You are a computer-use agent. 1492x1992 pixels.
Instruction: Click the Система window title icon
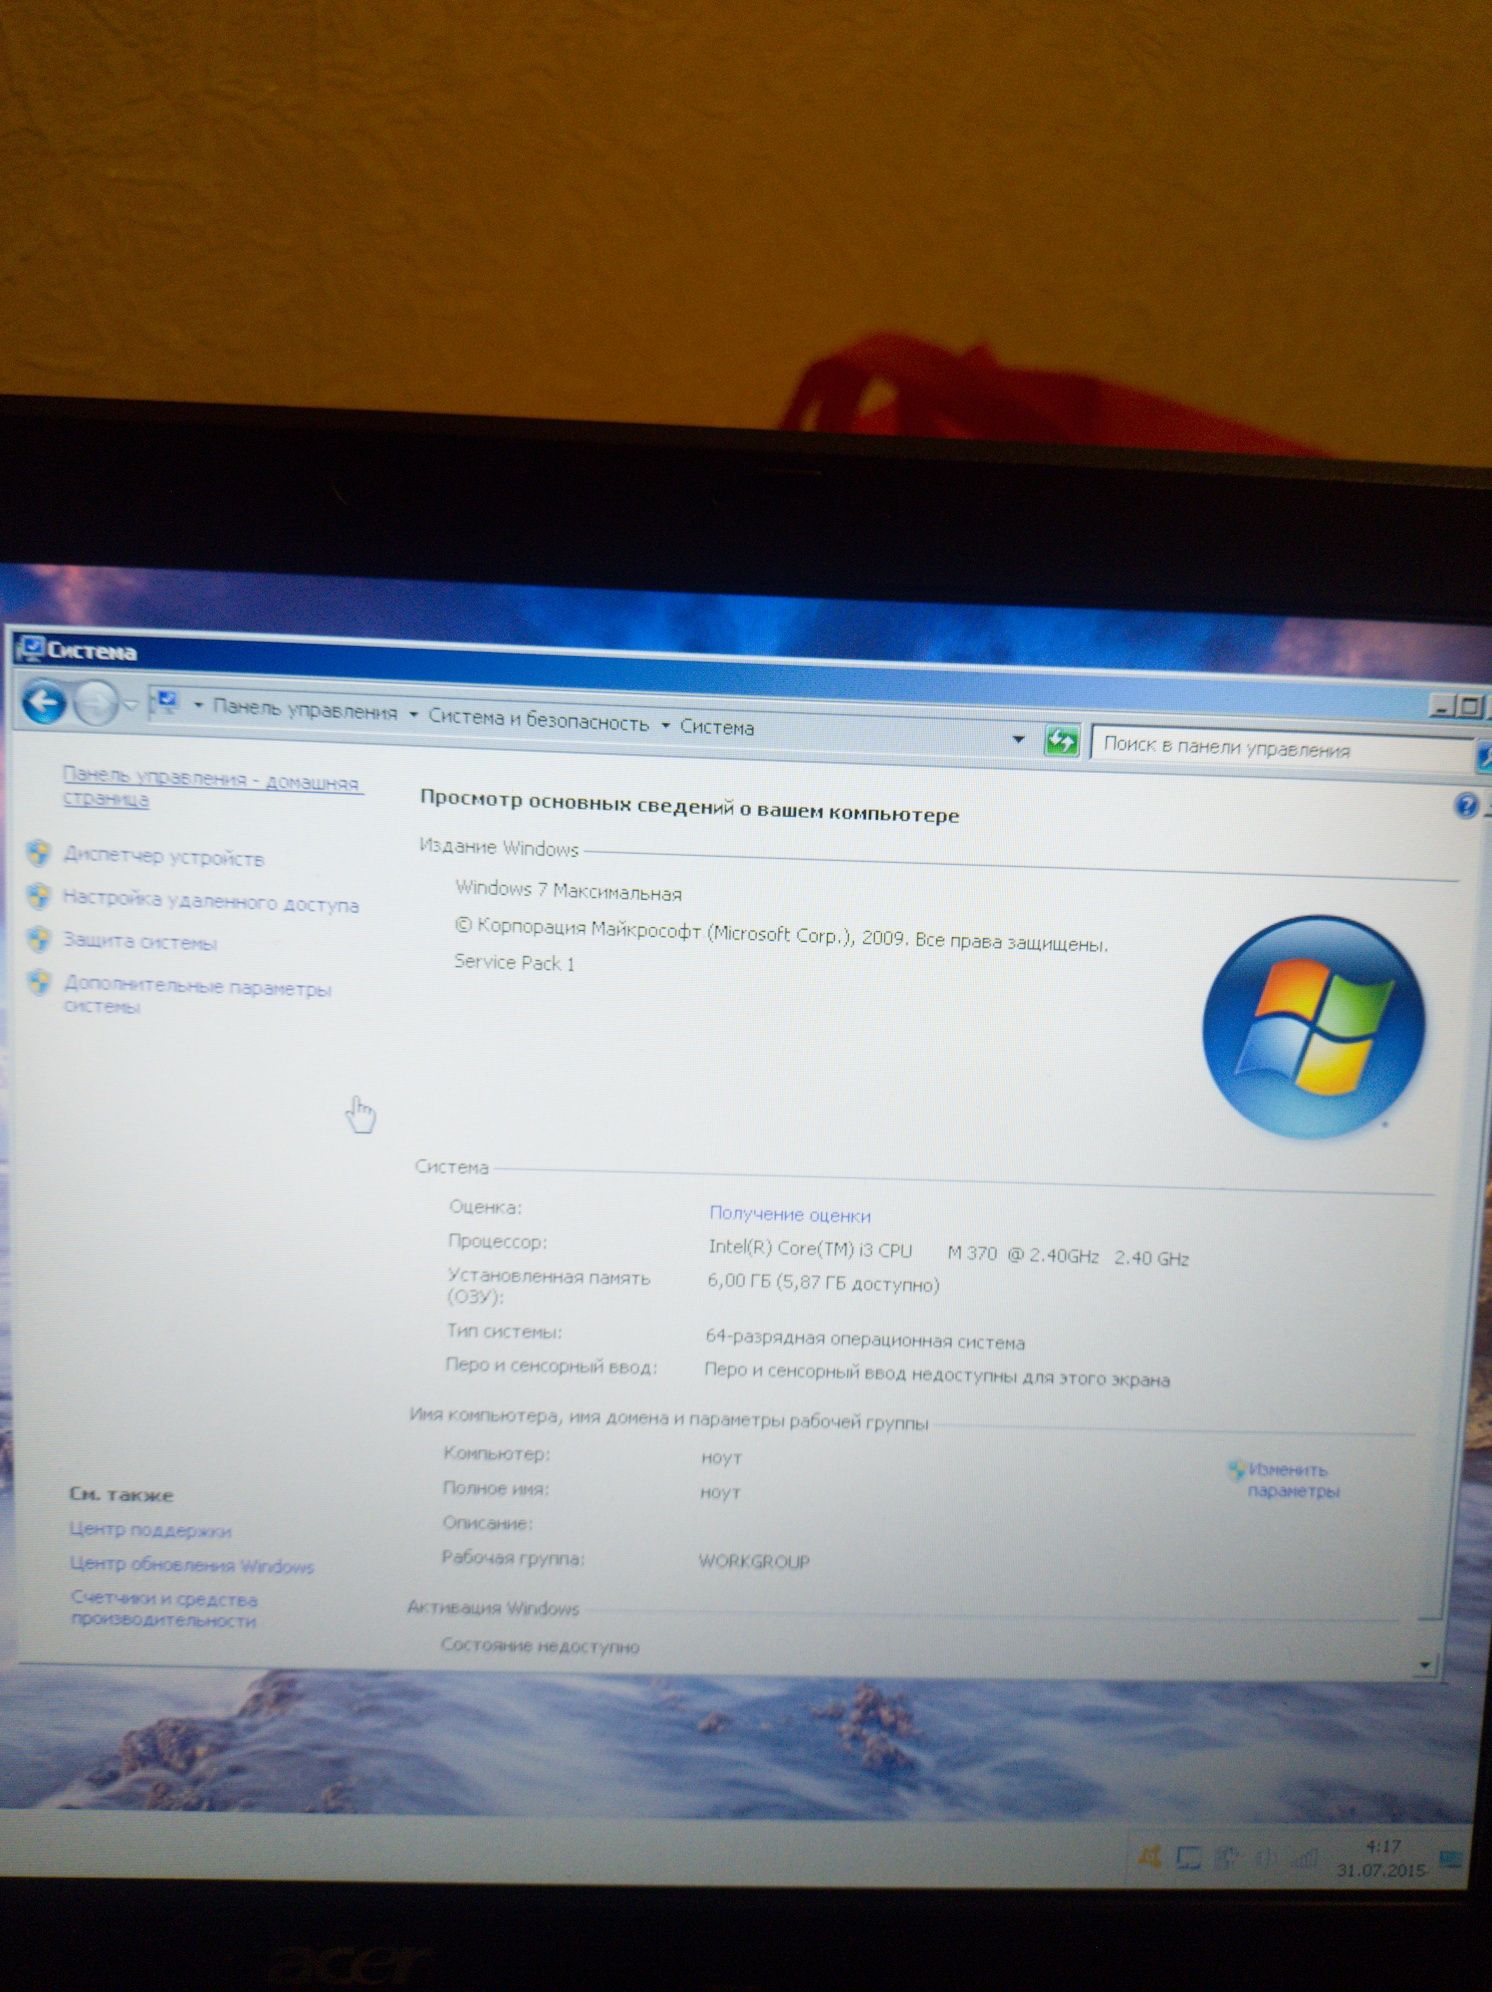tap(32, 649)
